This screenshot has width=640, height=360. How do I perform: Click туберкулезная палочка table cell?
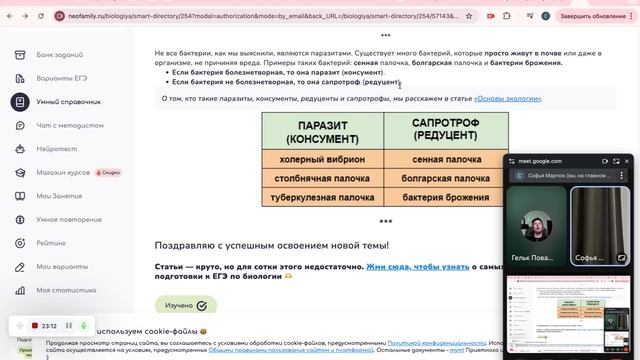coord(322,198)
